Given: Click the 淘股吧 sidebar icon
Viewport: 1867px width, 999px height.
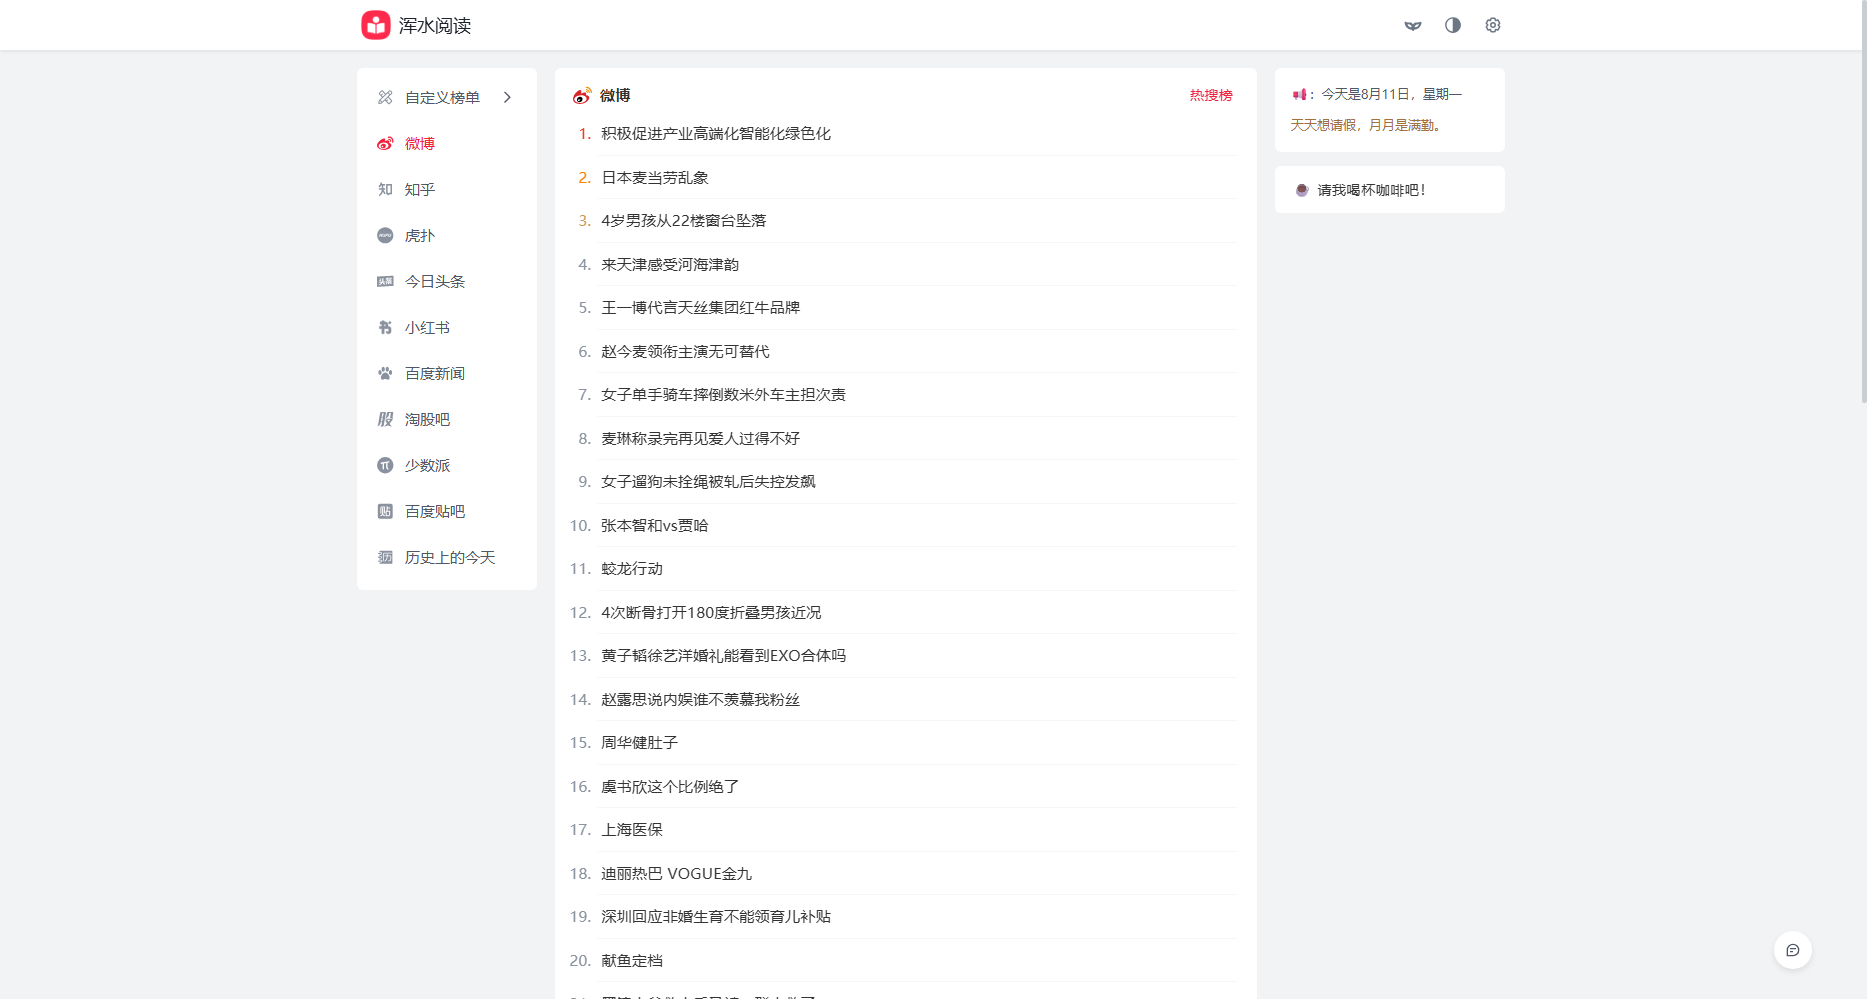Looking at the screenshot, I should 385,419.
